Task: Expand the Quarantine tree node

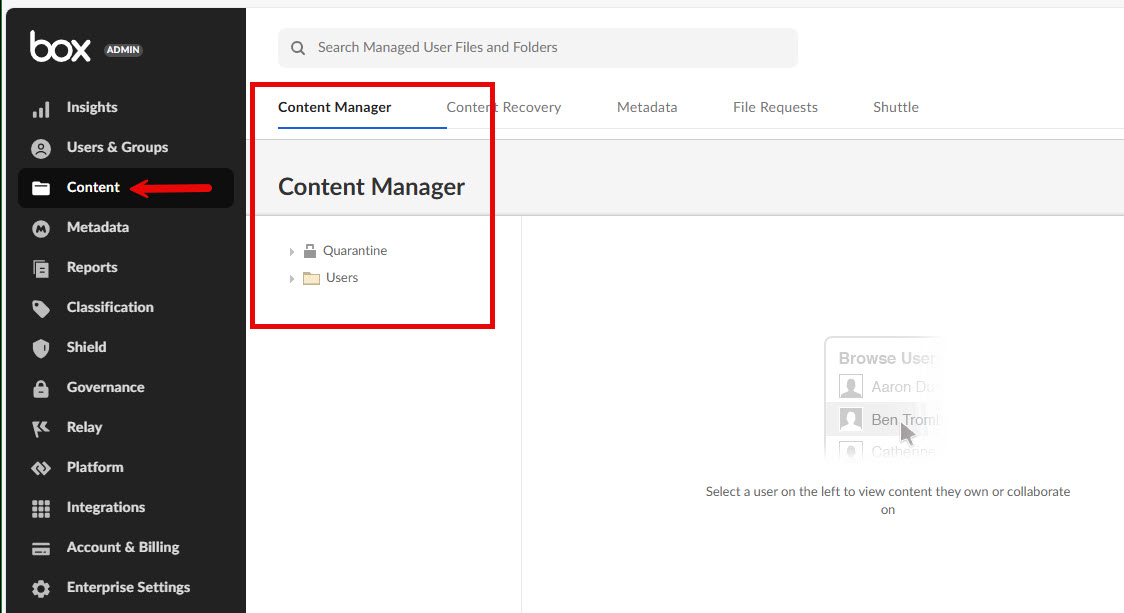Action: click(292, 252)
